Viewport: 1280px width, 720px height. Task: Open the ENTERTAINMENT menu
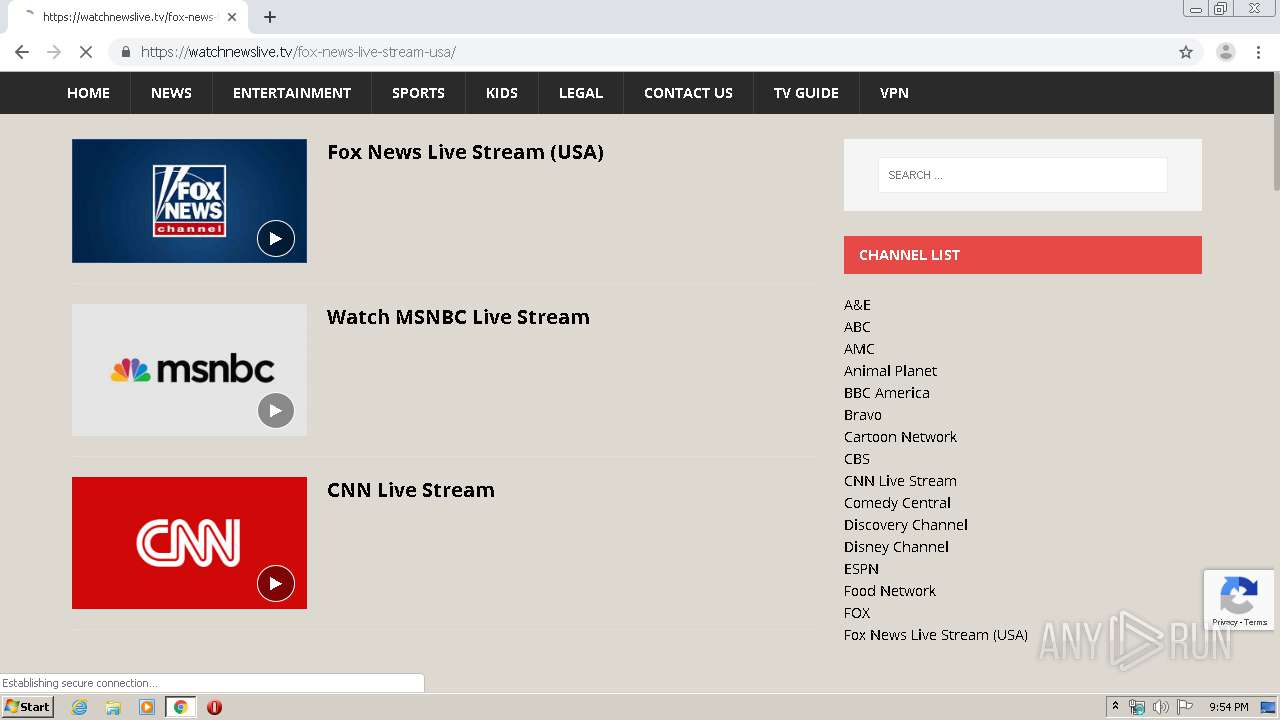pos(292,93)
